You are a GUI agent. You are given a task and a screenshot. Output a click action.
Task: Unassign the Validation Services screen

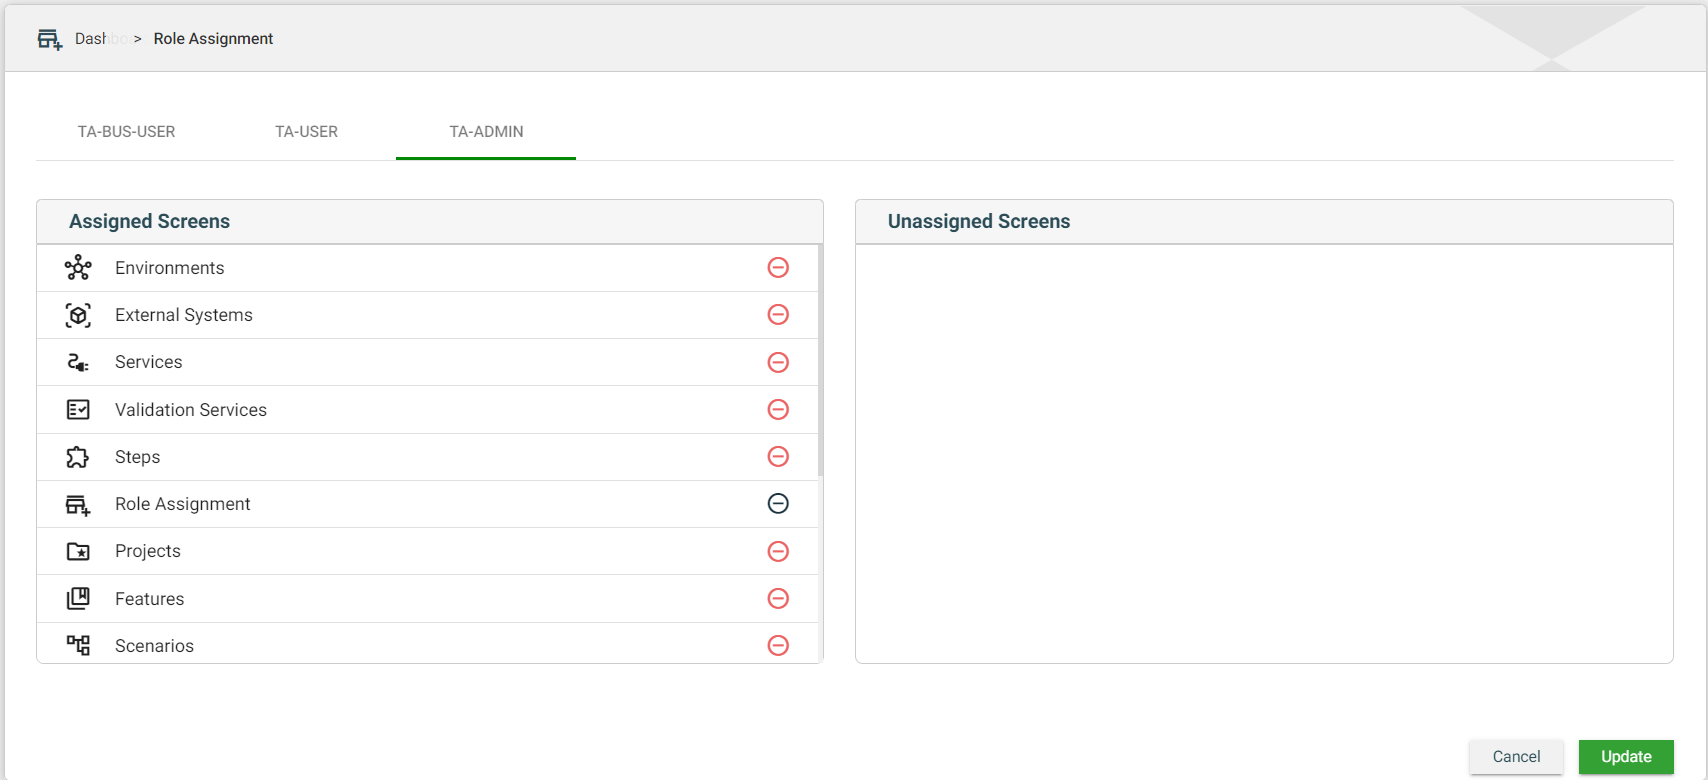coord(778,409)
